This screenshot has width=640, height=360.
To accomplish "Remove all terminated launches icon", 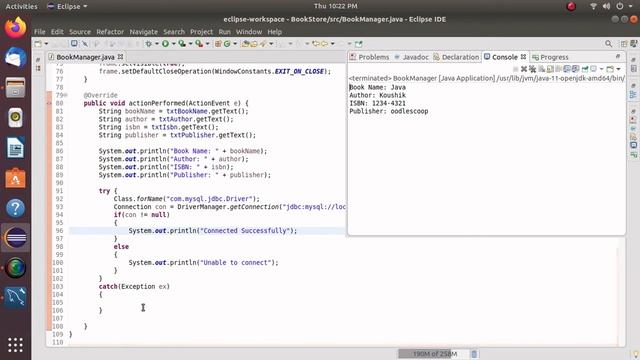I will point(533,69).
